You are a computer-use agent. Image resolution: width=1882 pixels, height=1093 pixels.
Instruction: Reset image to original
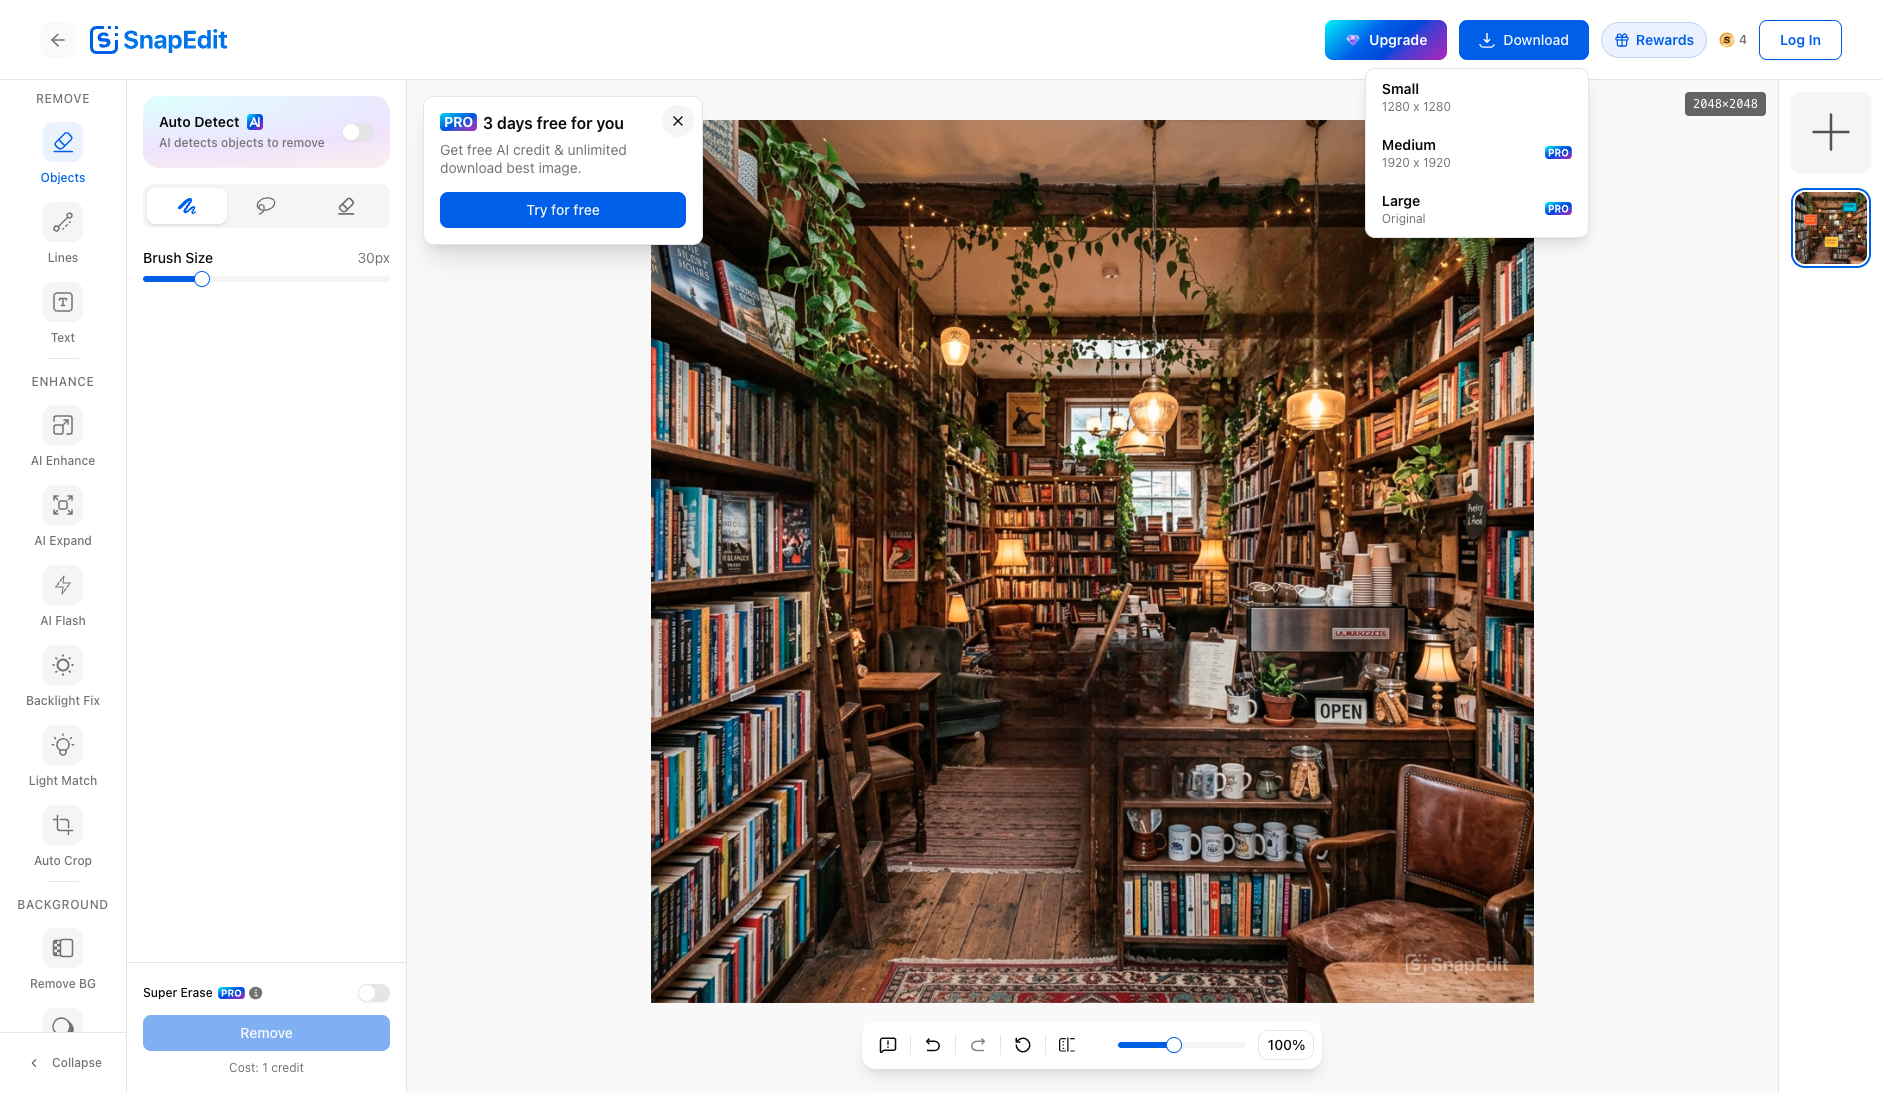1023,1045
